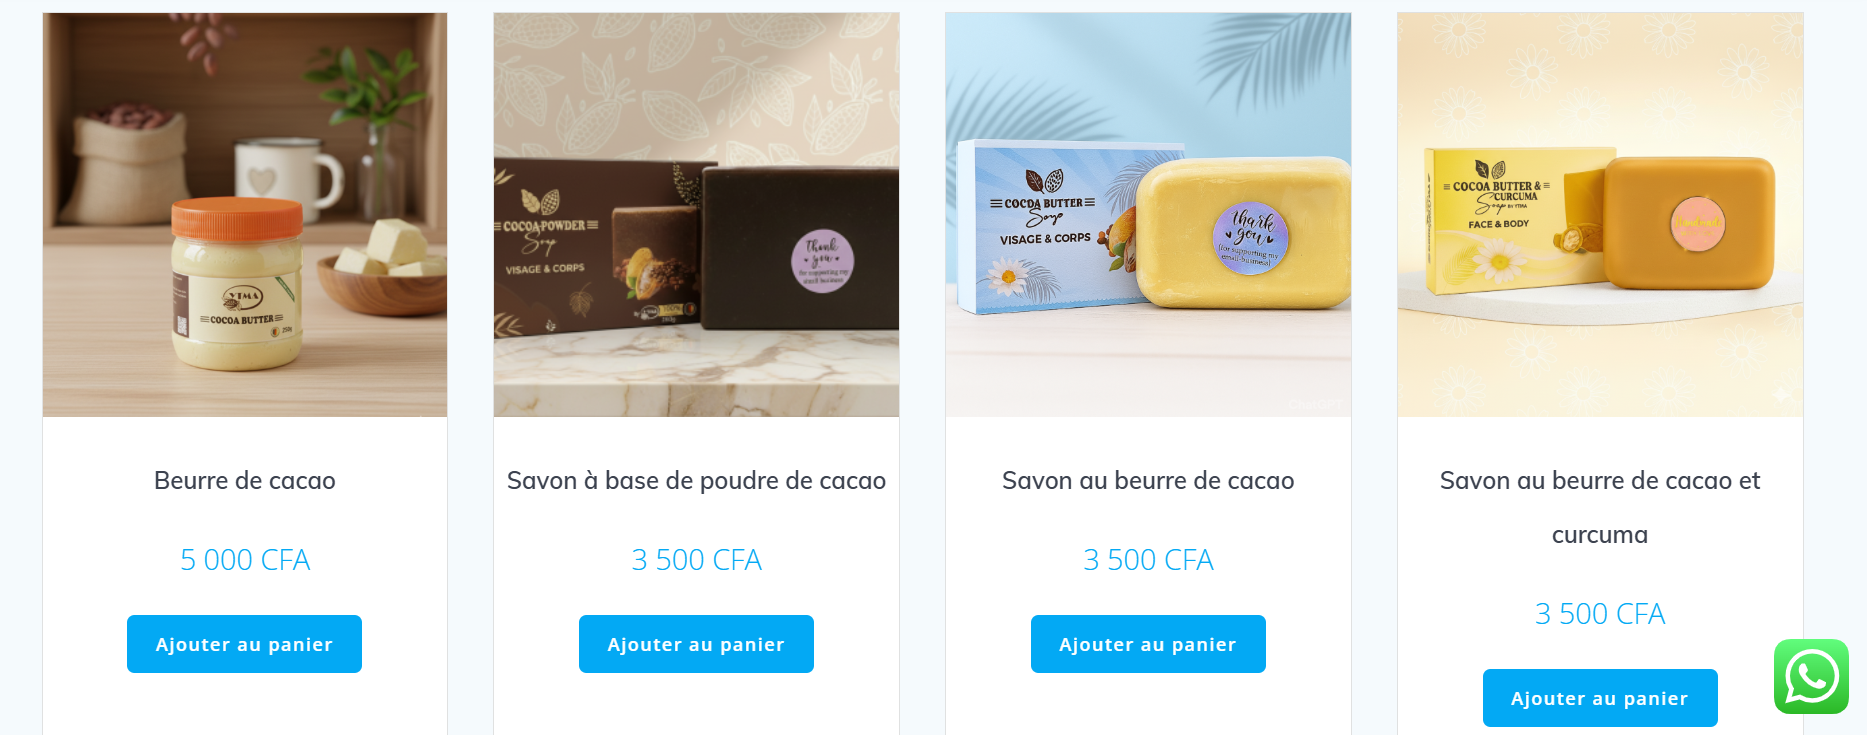Click the Beurre de cacao product title
Screen dimensions: 1867x735
click(x=245, y=481)
